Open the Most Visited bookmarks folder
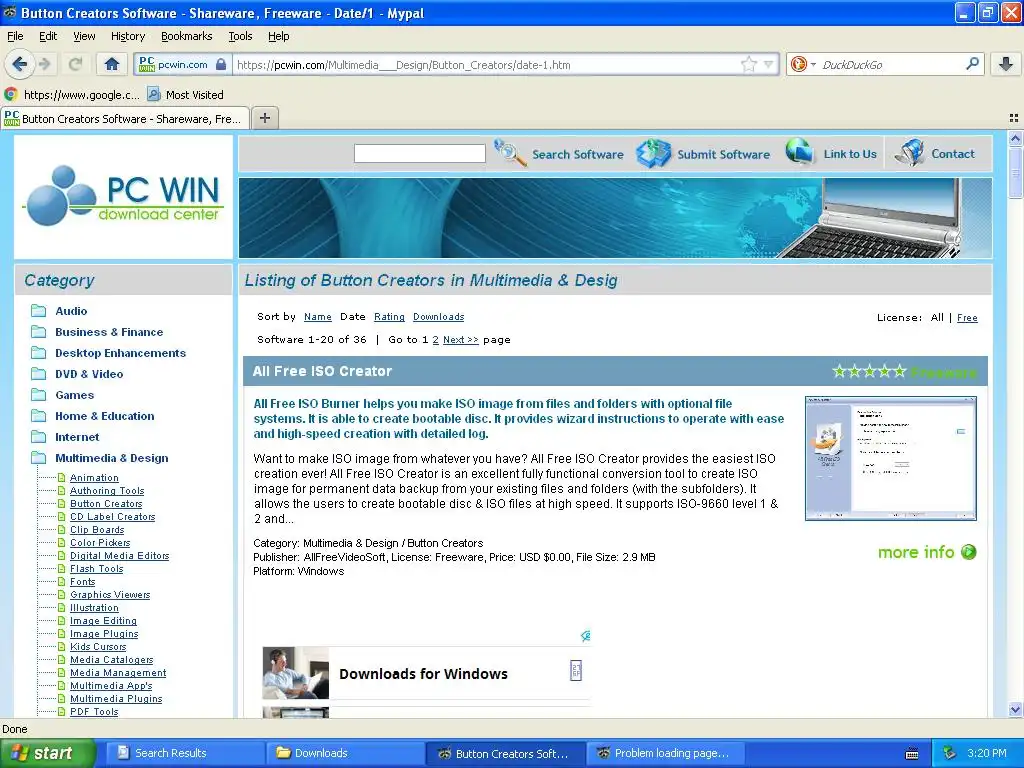This screenshot has width=1024, height=768. (185, 95)
